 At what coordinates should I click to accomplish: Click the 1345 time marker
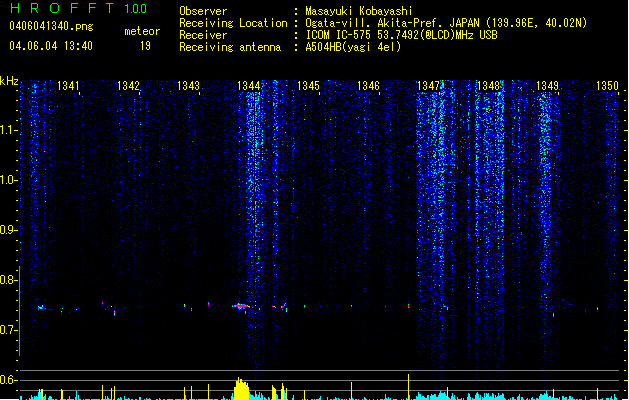pos(308,85)
